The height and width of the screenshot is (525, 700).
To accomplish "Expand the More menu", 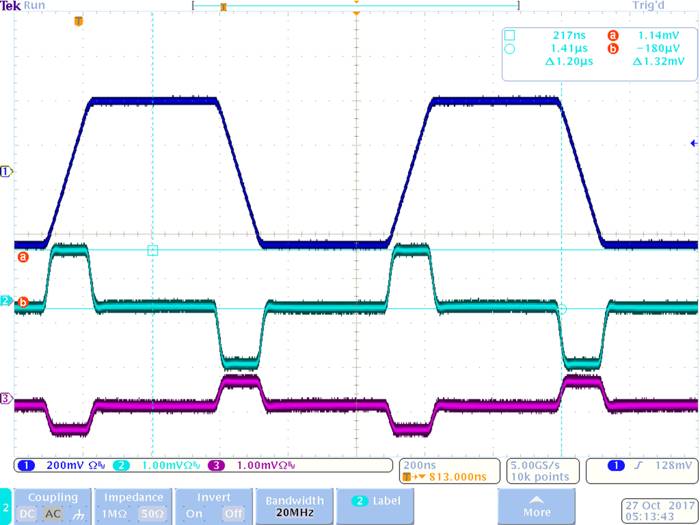I will 538,506.
